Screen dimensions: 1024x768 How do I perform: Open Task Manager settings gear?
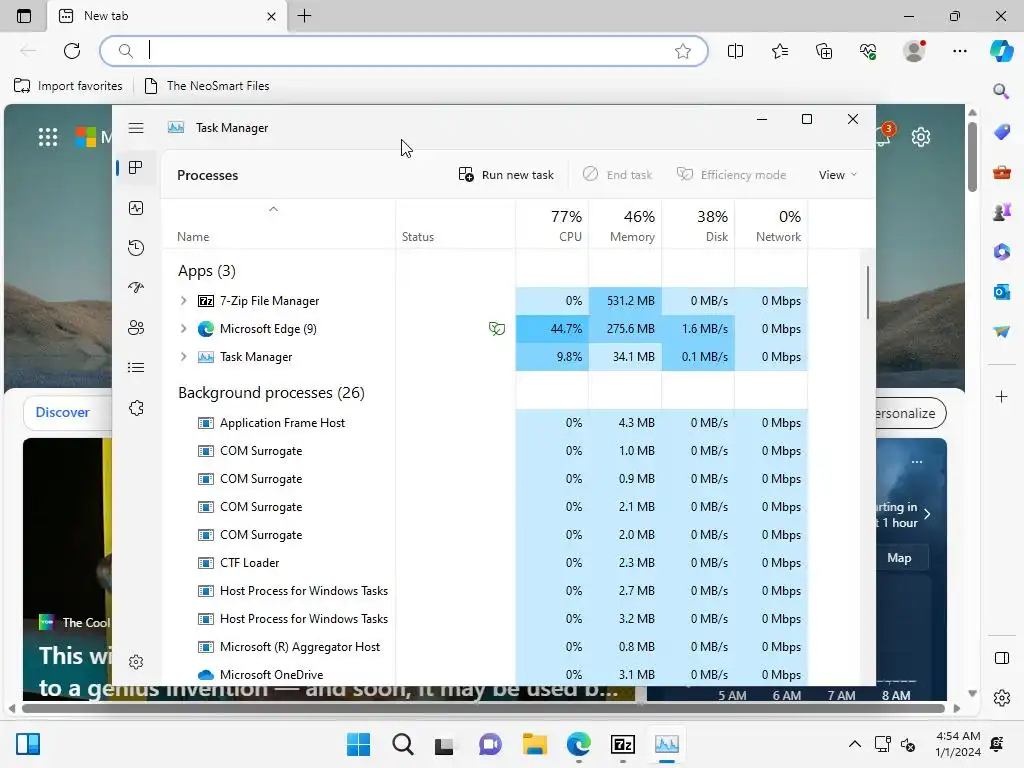(136, 662)
